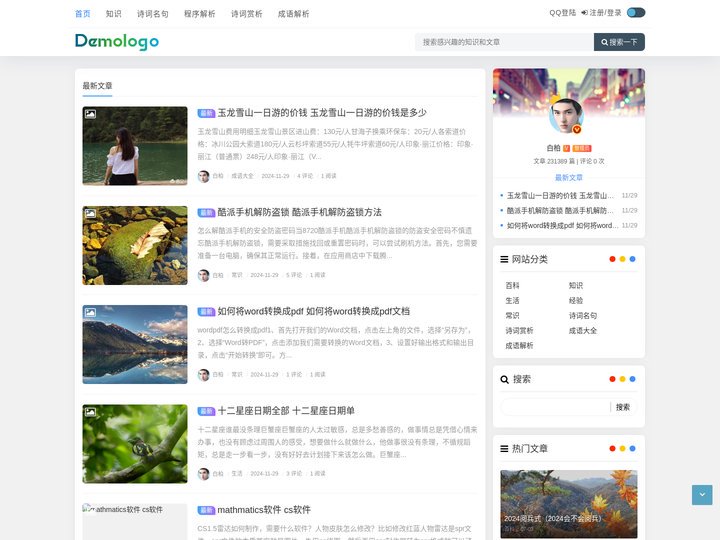Image resolution: width=720 pixels, height=540 pixels.
Task: Open the 首页 nav item
Action: 83,14
